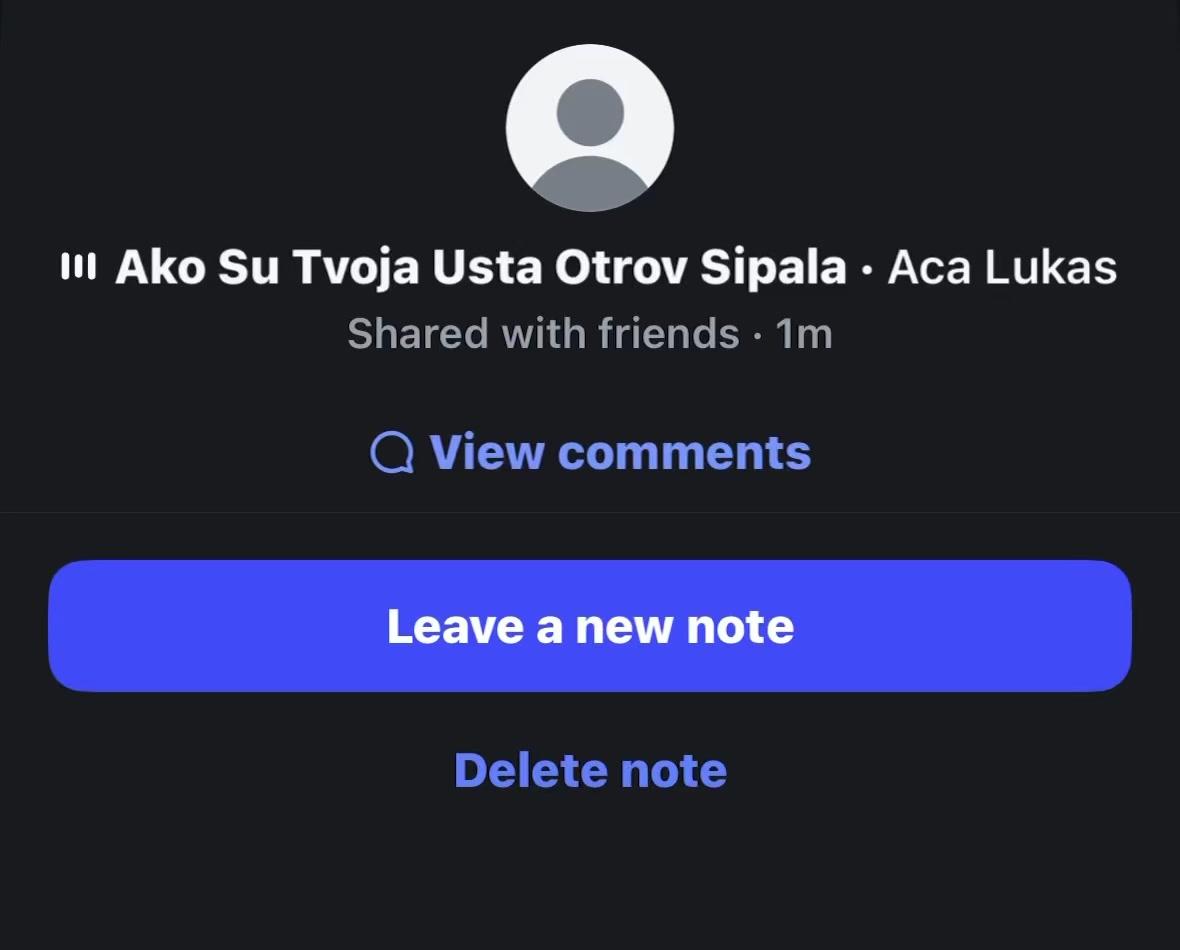Open the default profile avatar picture
Viewport: 1180px width, 950px height.
click(x=590, y=128)
